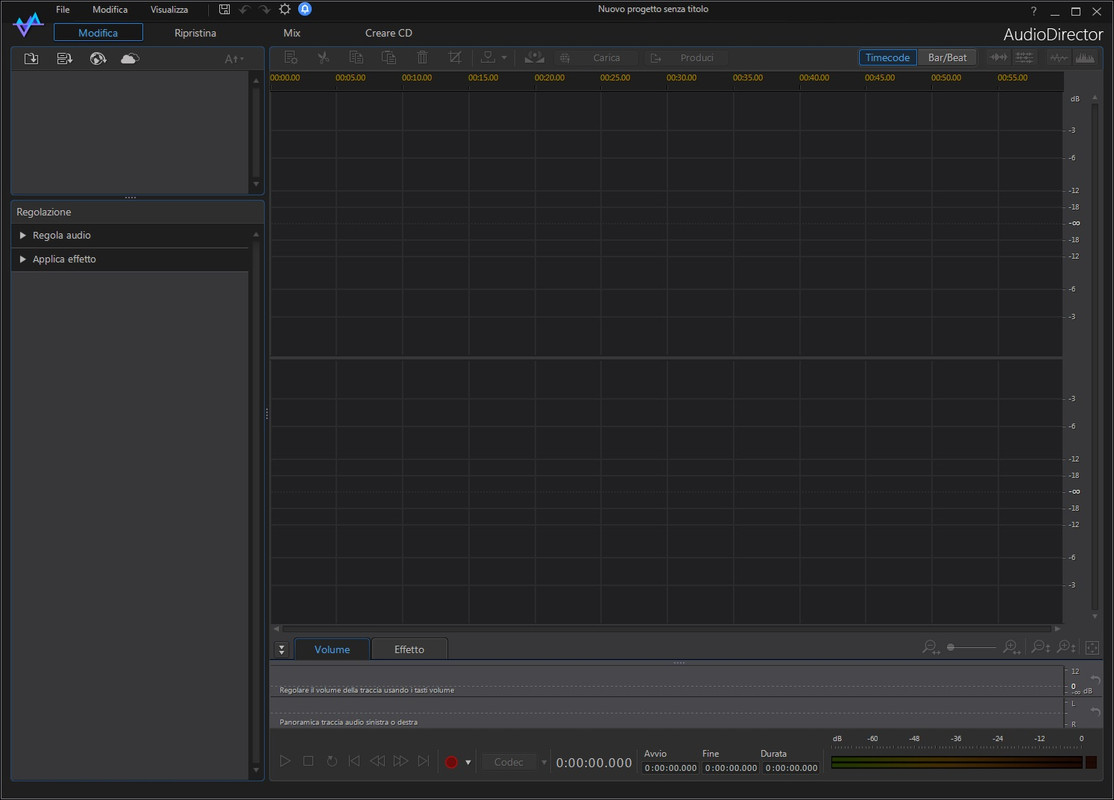
Task: Click the Stop button
Action: tap(308, 761)
